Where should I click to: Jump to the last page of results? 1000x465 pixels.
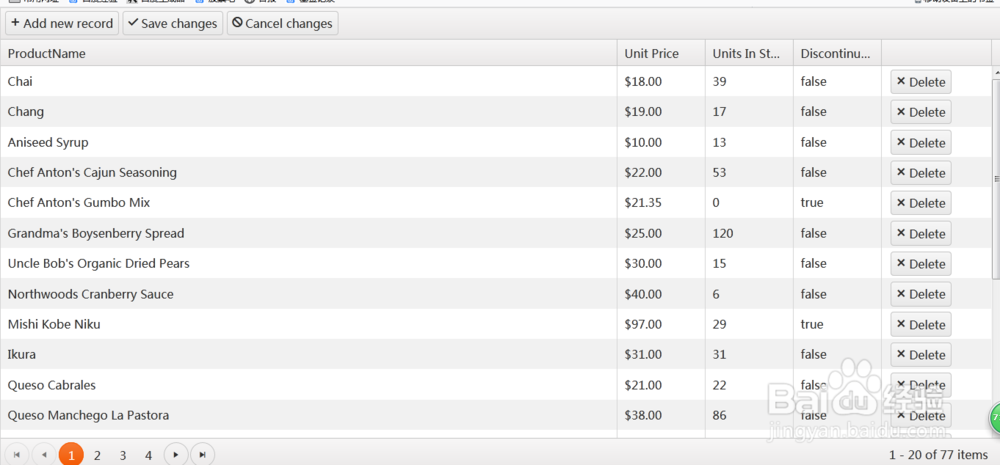202,455
